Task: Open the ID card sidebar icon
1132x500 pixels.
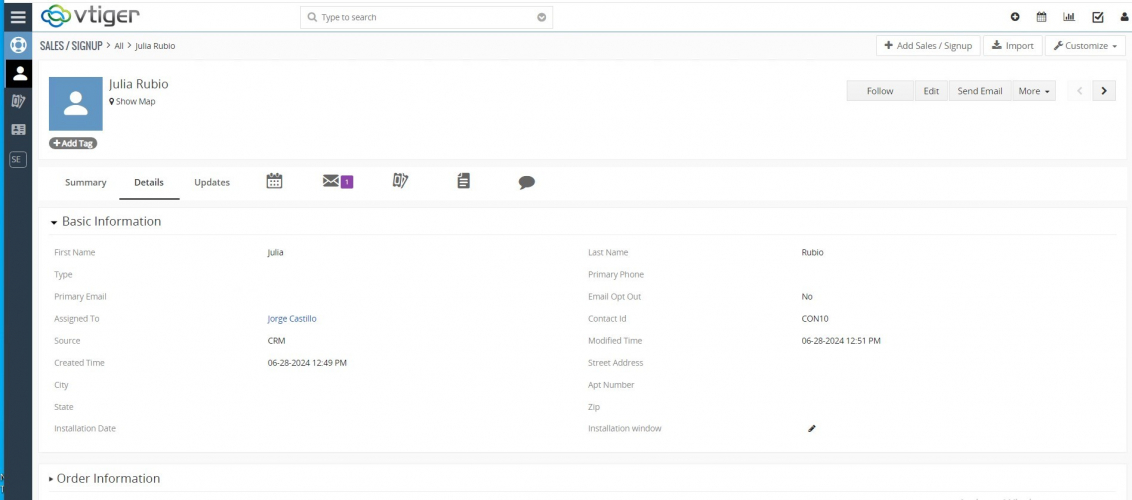Action: click(19, 130)
